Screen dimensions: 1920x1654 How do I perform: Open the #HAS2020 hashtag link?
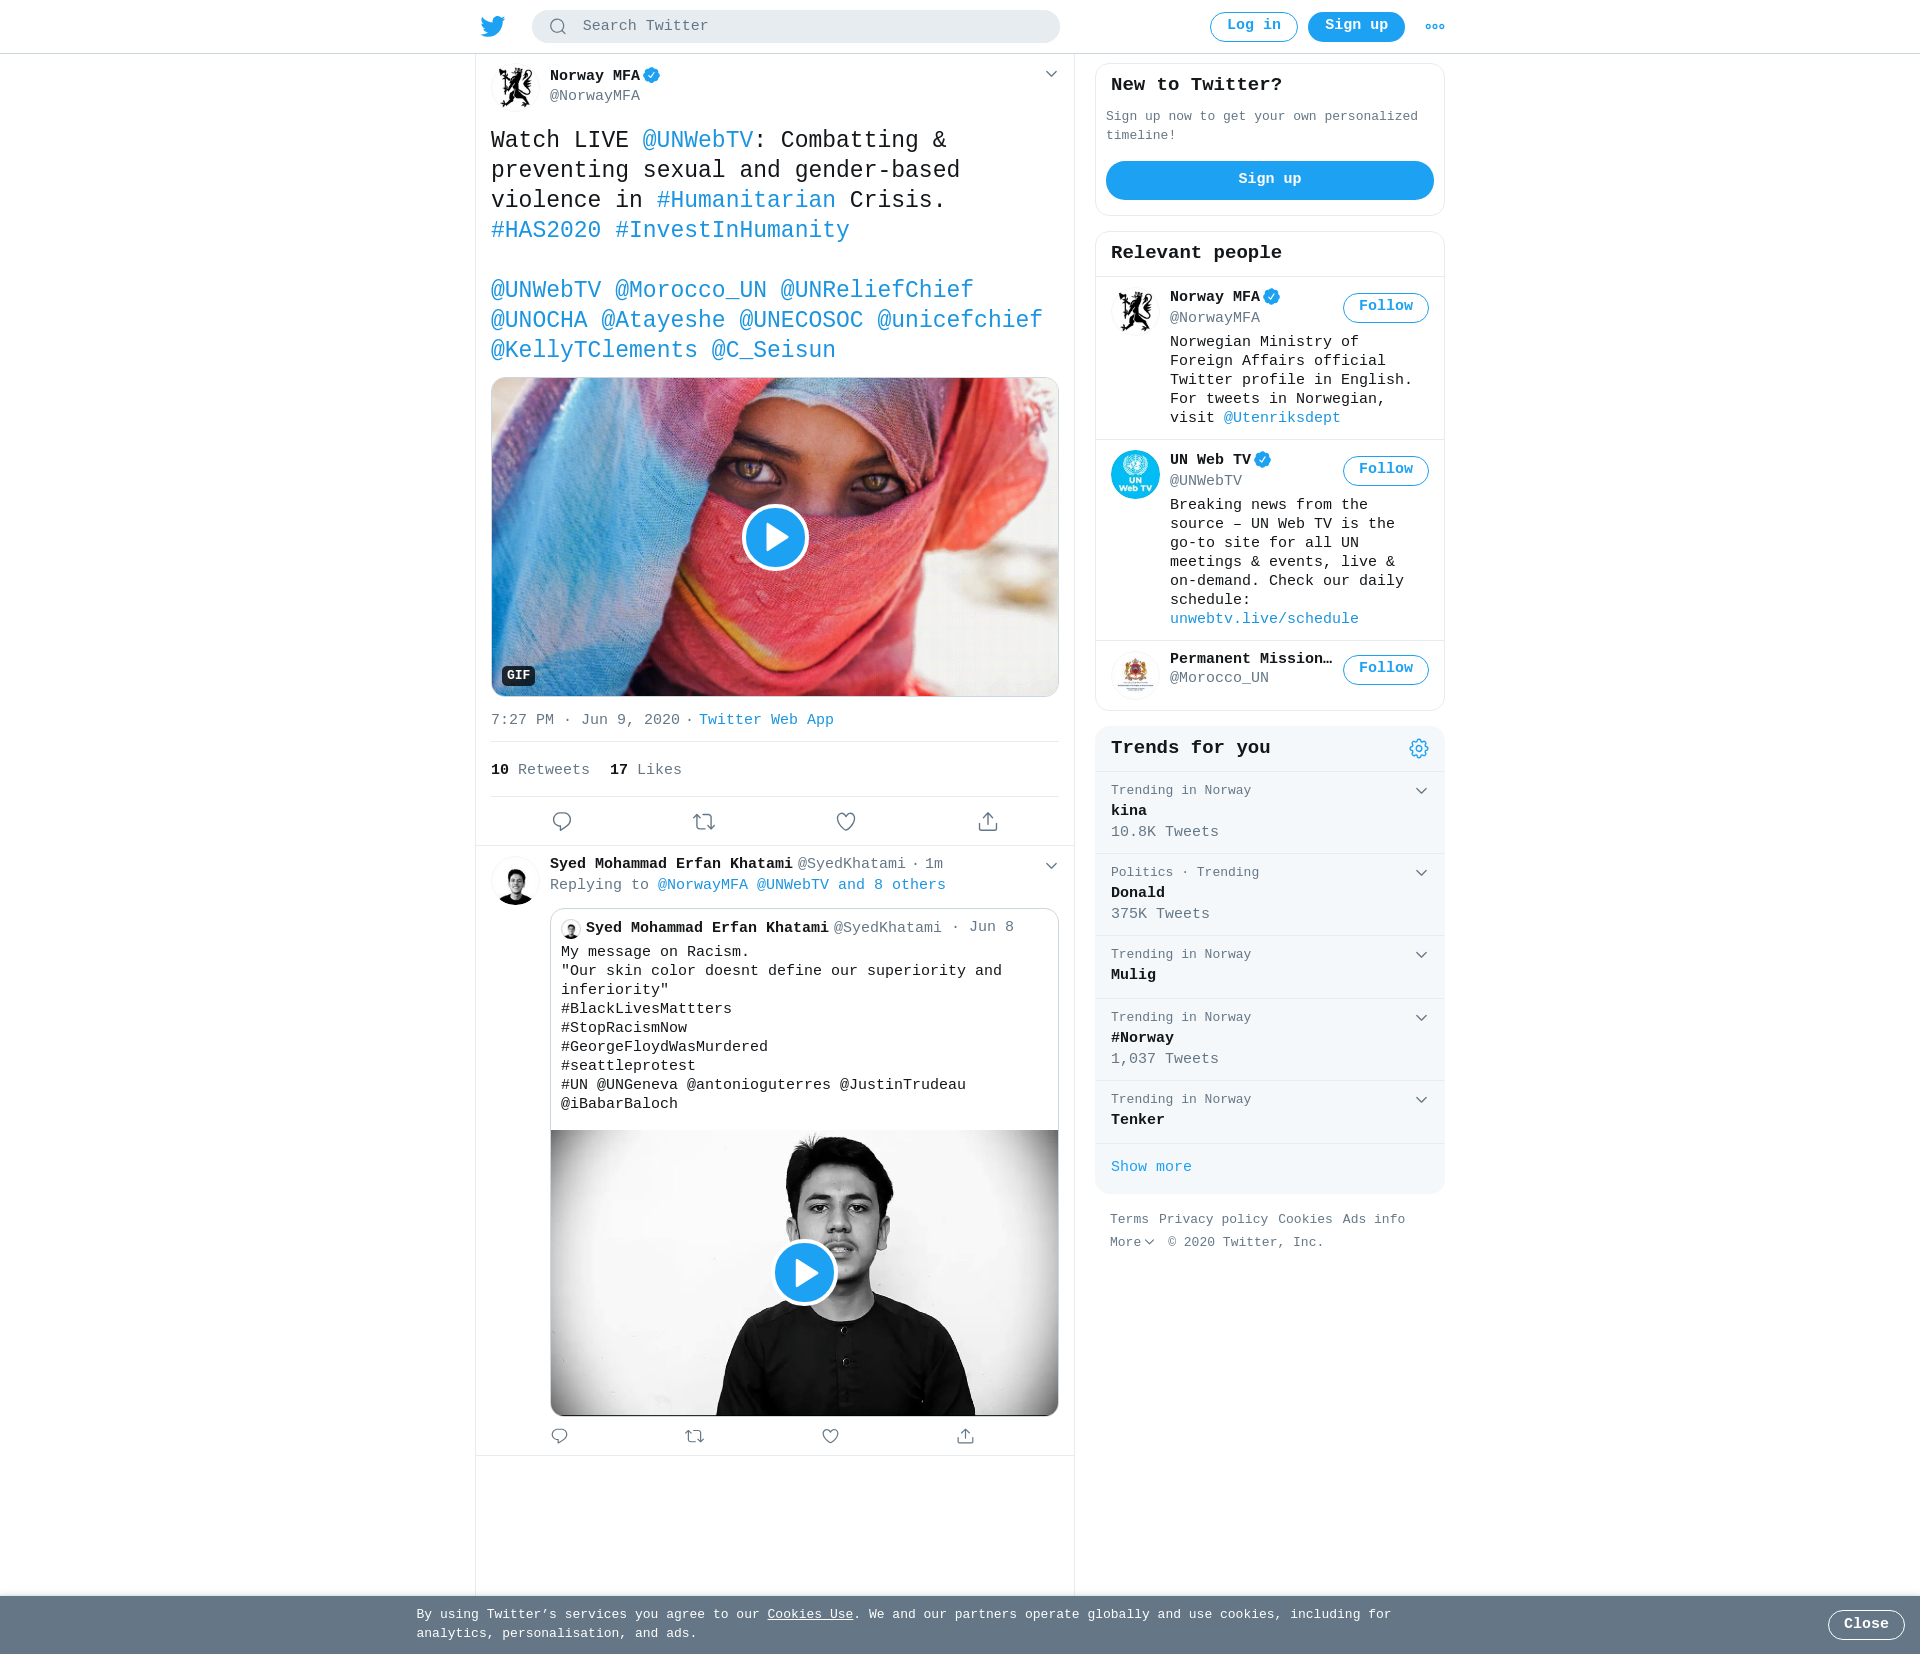pyautogui.click(x=546, y=231)
